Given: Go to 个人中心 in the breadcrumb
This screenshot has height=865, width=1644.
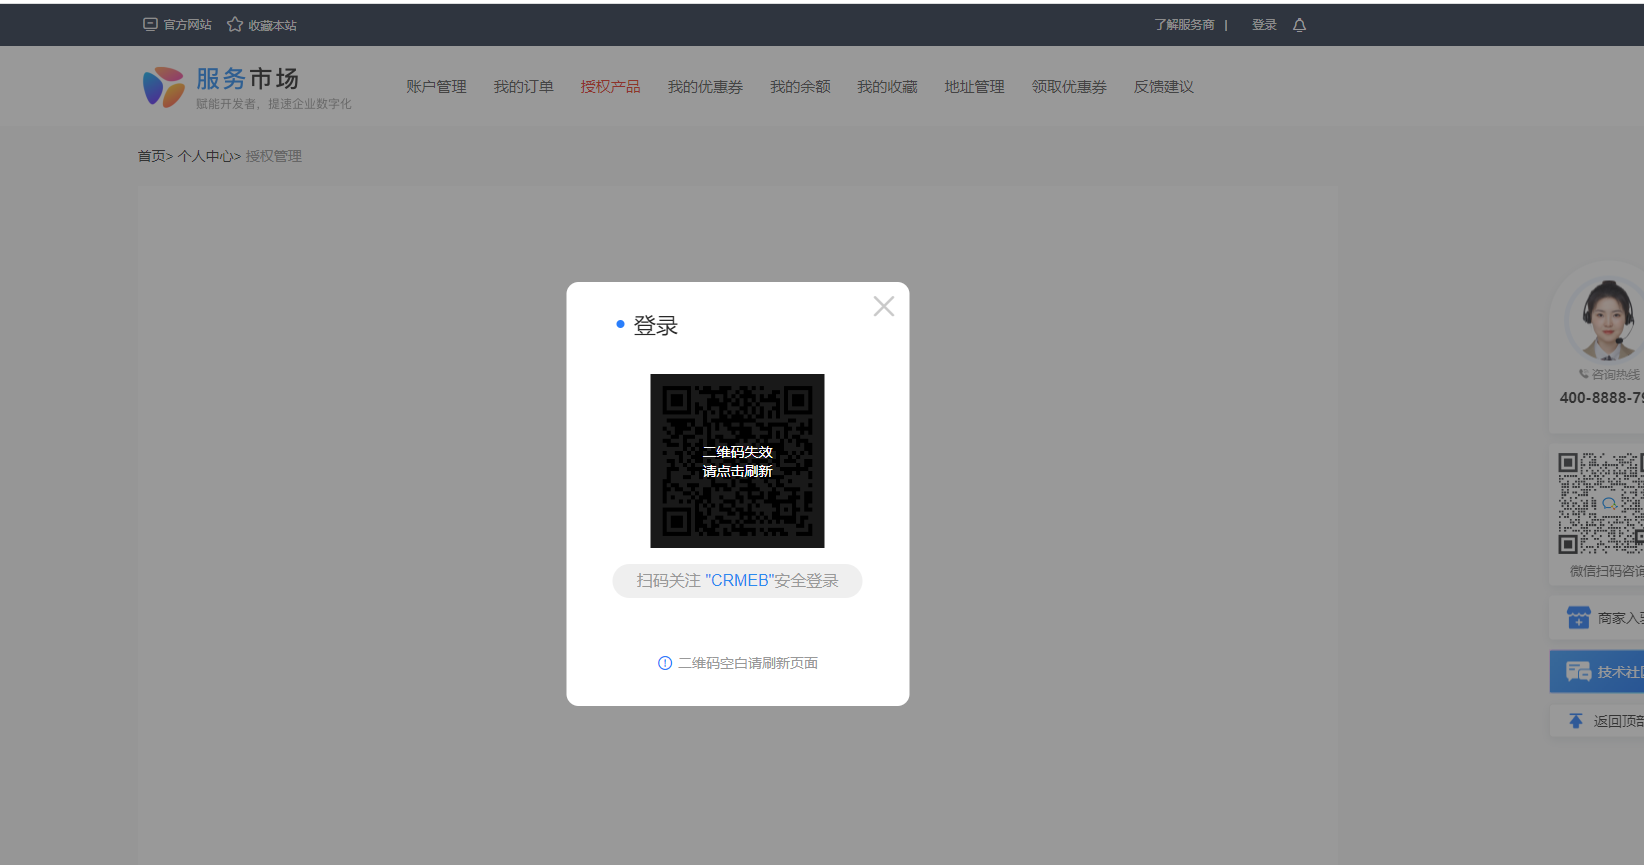Looking at the screenshot, I should coord(205,156).
